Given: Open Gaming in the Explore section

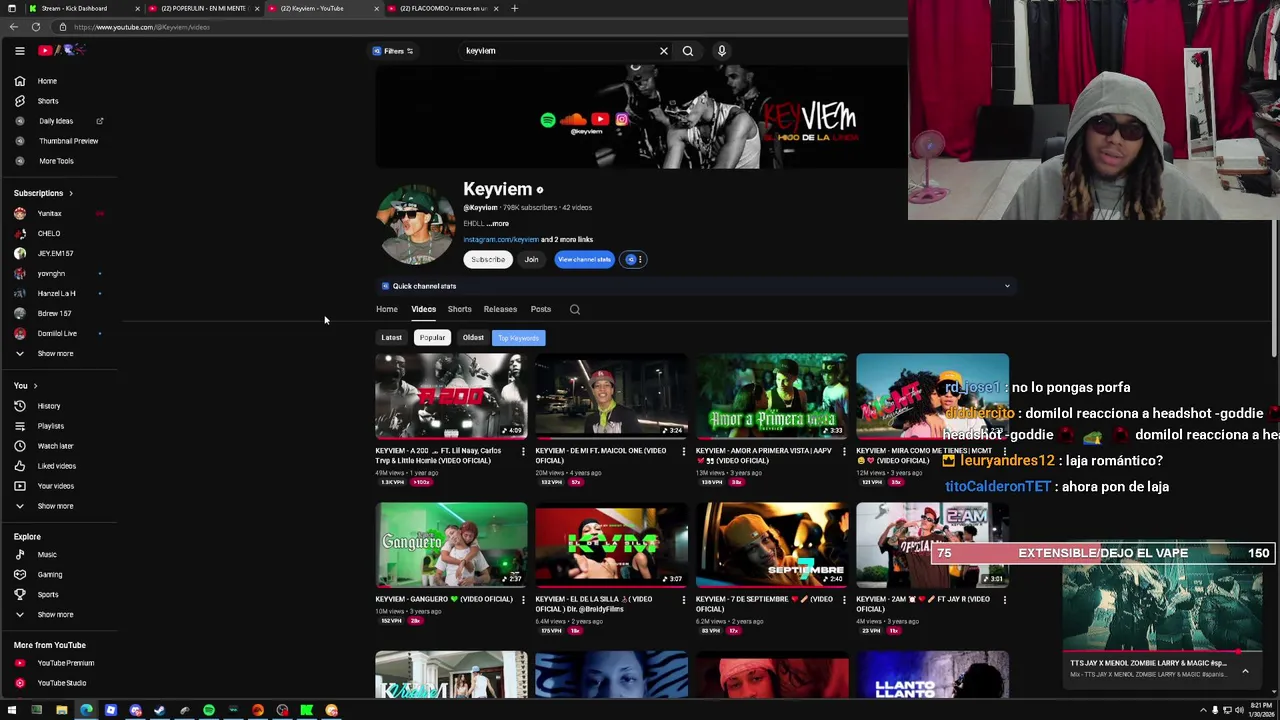Looking at the screenshot, I should tap(50, 575).
